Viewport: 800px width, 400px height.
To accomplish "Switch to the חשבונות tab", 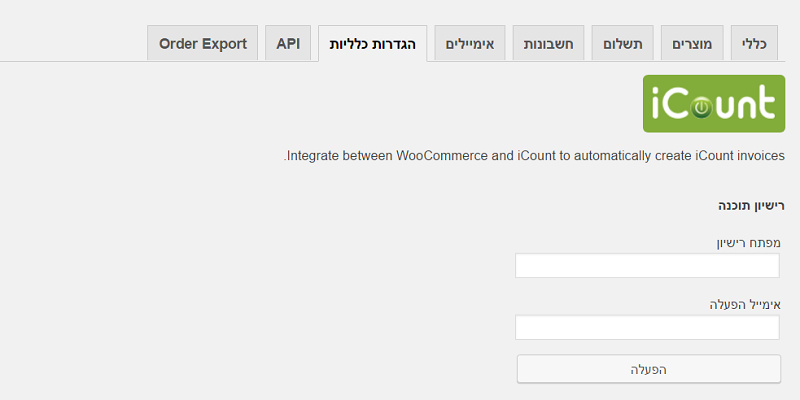I will [x=548, y=43].
